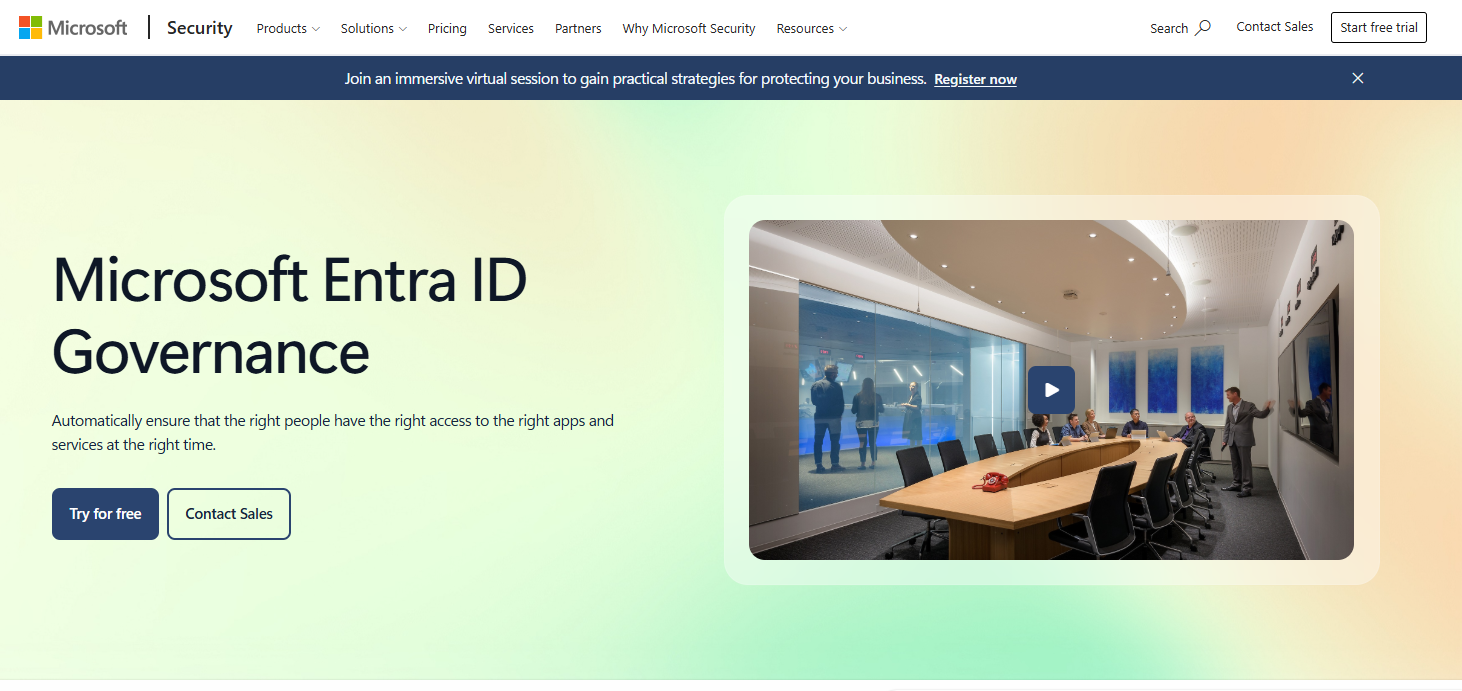Click the Start free trial button
Image resolution: width=1462 pixels, height=691 pixels.
(1379, 28)
